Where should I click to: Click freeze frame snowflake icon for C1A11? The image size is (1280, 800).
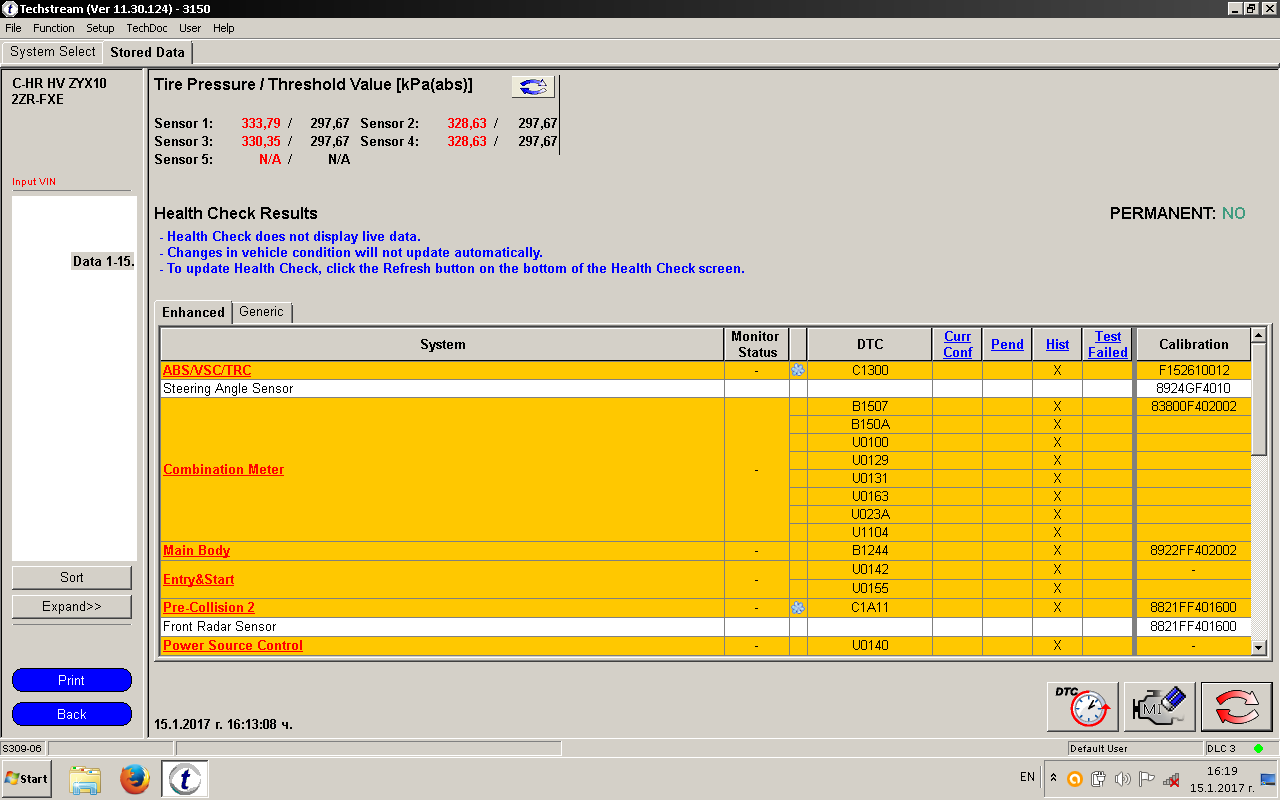(798, 607)
